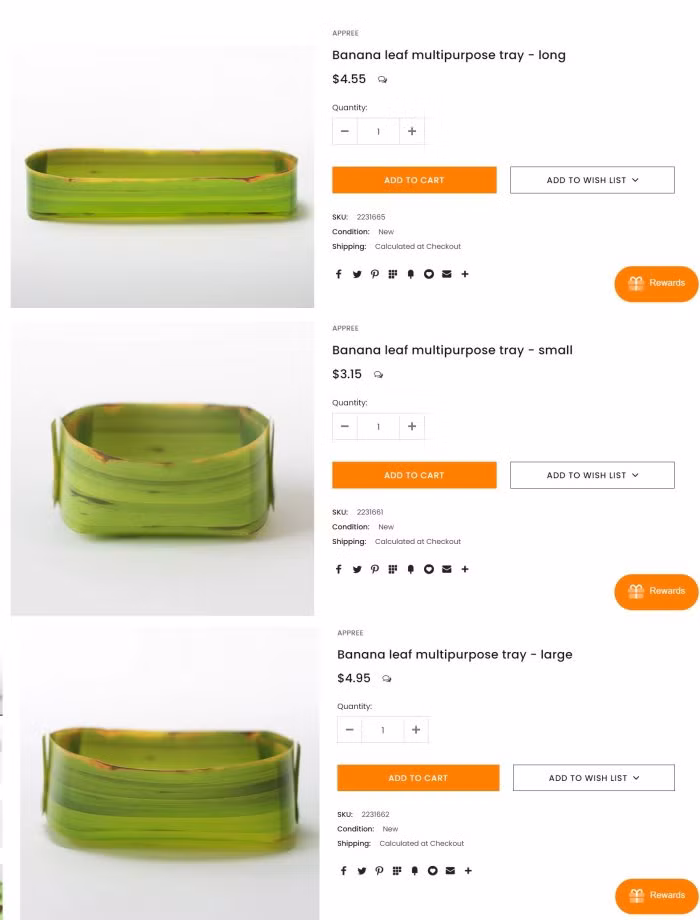Add the large banana leaf tray to cart

click(x=418, y=777)
